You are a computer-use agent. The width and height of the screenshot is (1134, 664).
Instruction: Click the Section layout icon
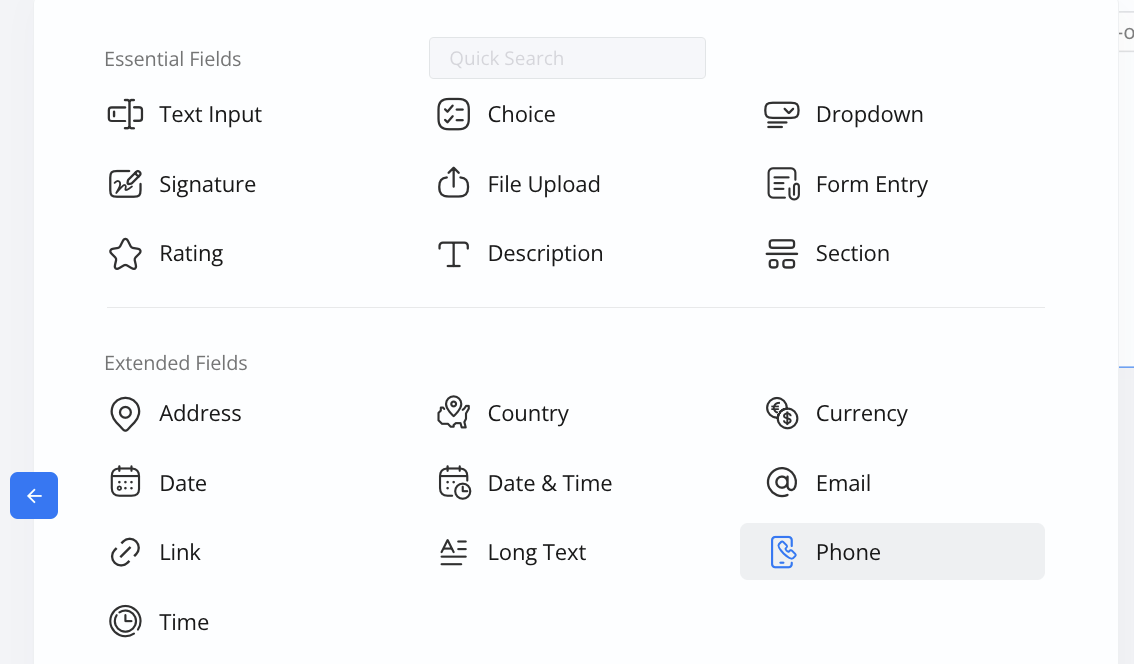point(781,254)
